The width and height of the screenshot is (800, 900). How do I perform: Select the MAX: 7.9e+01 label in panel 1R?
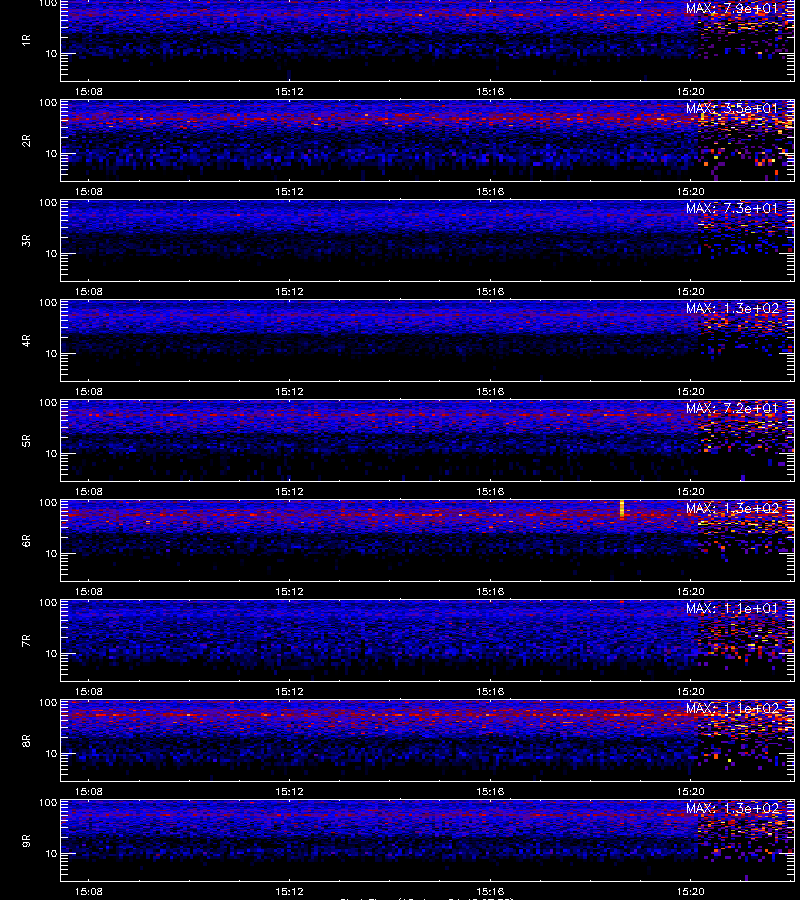(x=732, y=9)
